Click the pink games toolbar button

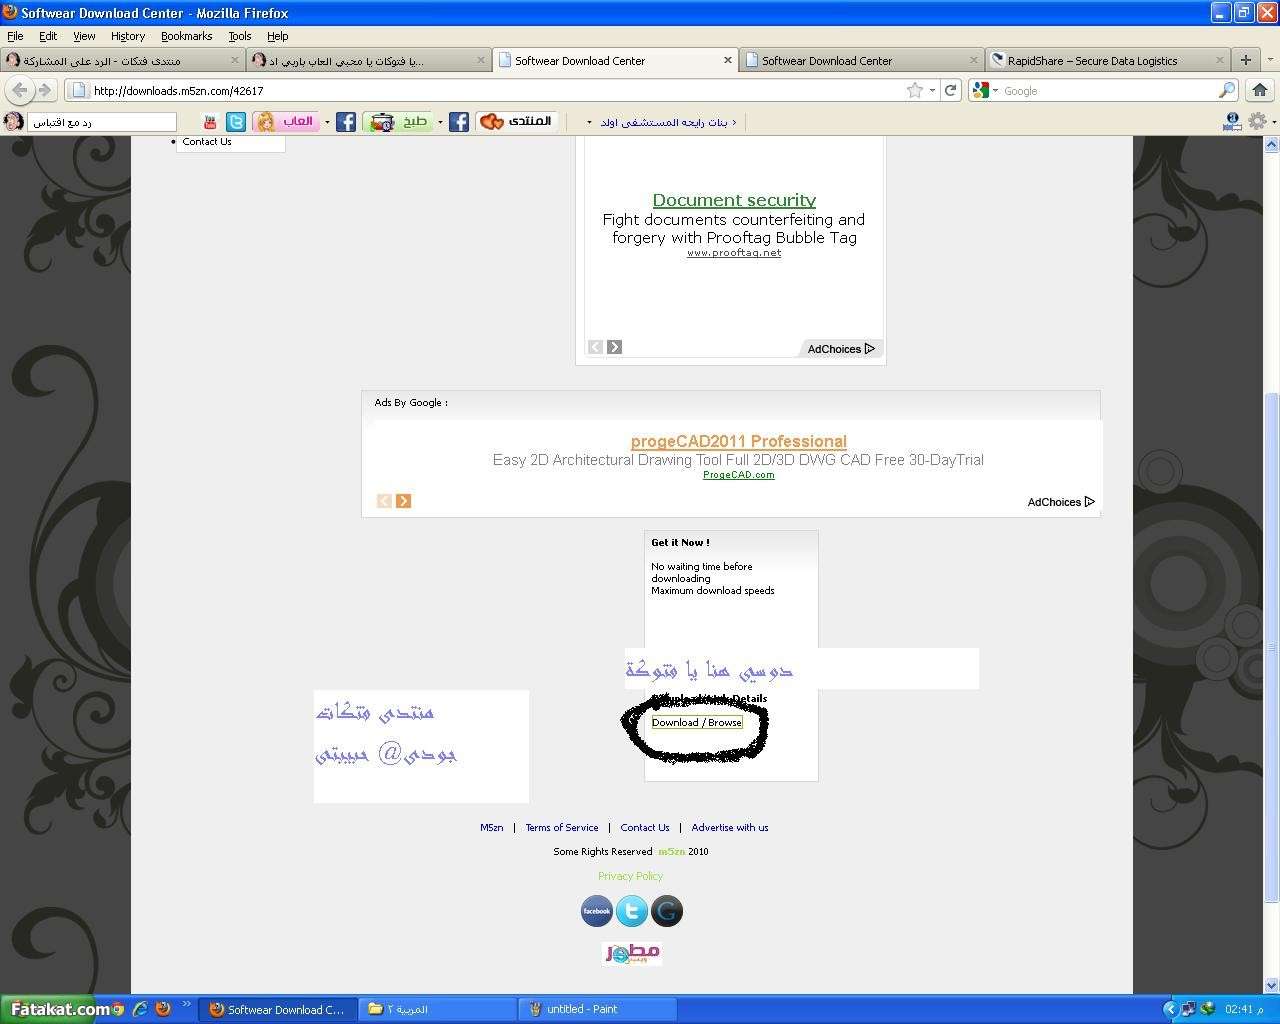[286, 122]
